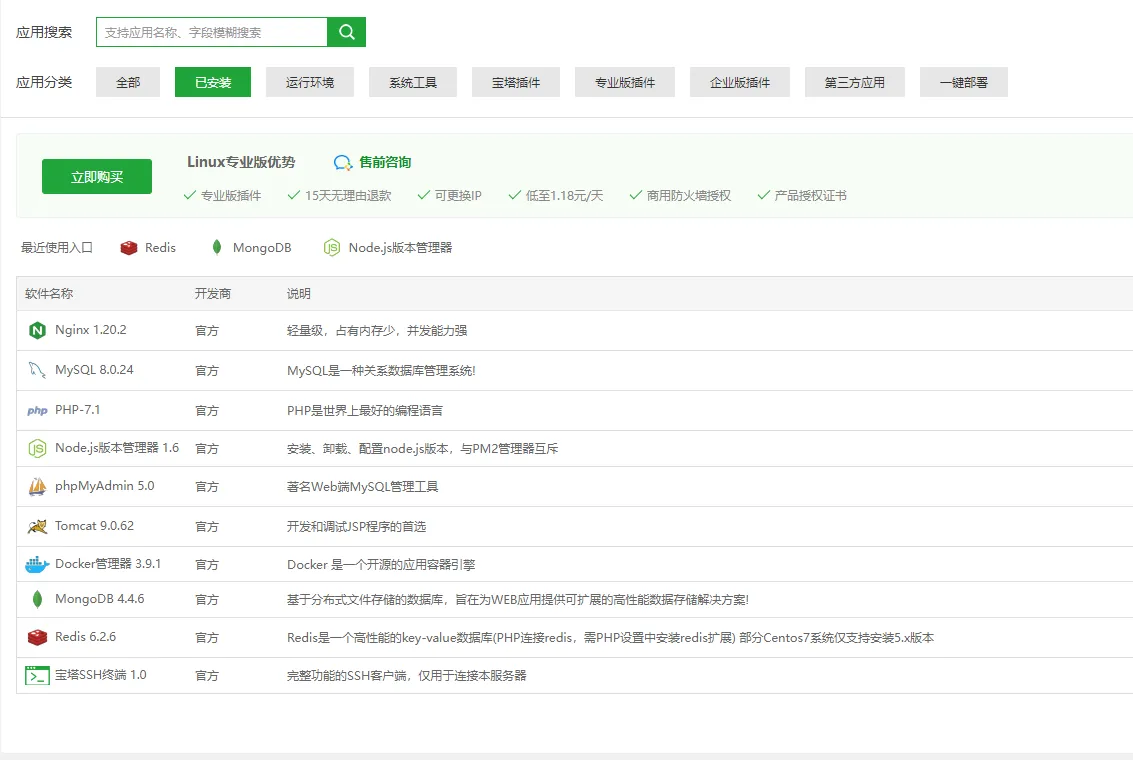Click the 可更换IP advantage text
The width and height of the screenshot is (1133, 760).
point(458,196)
